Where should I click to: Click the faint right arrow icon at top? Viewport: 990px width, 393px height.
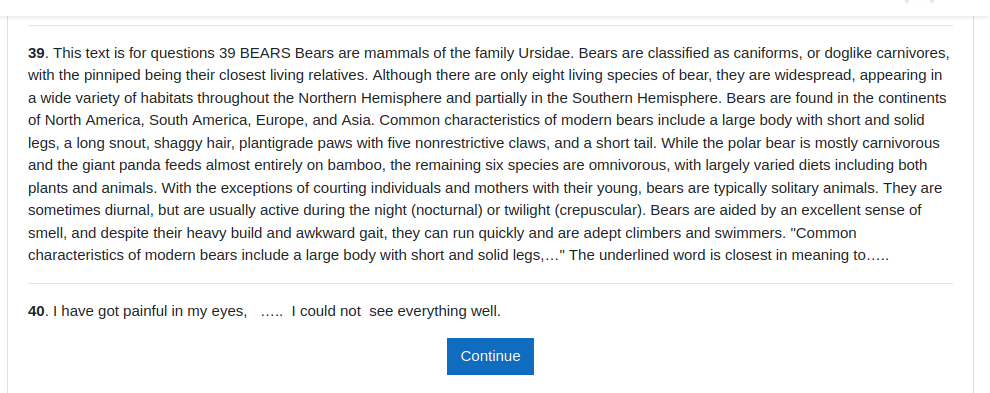coord(933,3)
